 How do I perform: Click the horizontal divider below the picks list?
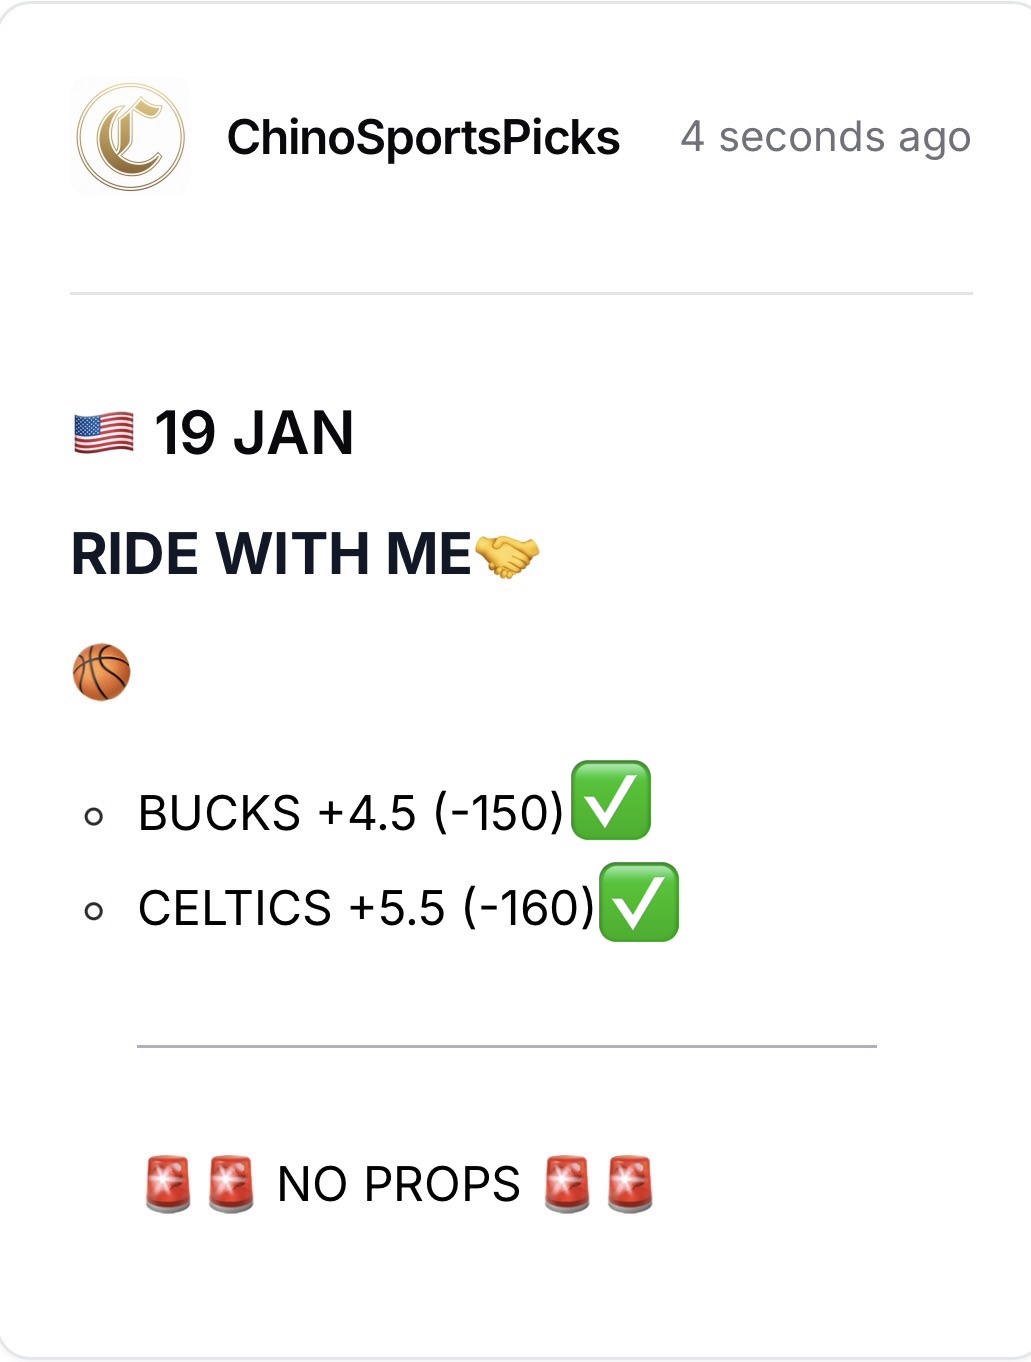[x=506, y=1046]
